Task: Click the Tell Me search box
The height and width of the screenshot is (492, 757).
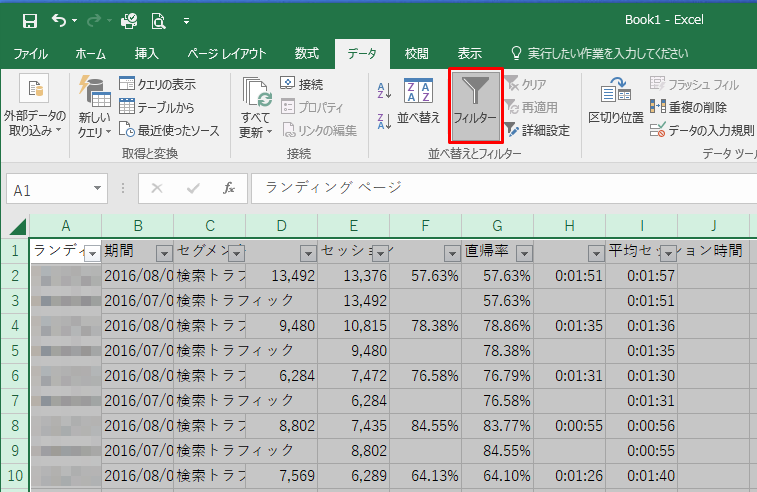Action: [600, 54]
